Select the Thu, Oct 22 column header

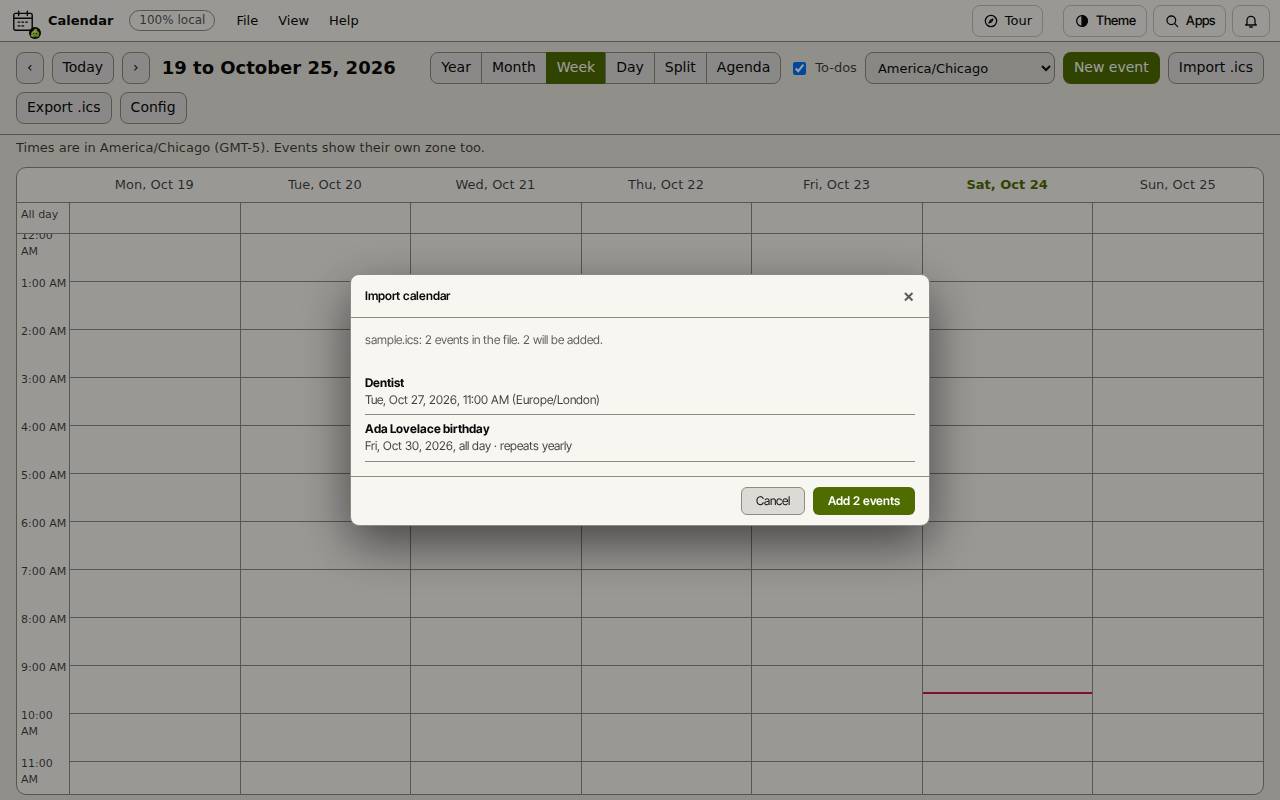coord(666,185)
